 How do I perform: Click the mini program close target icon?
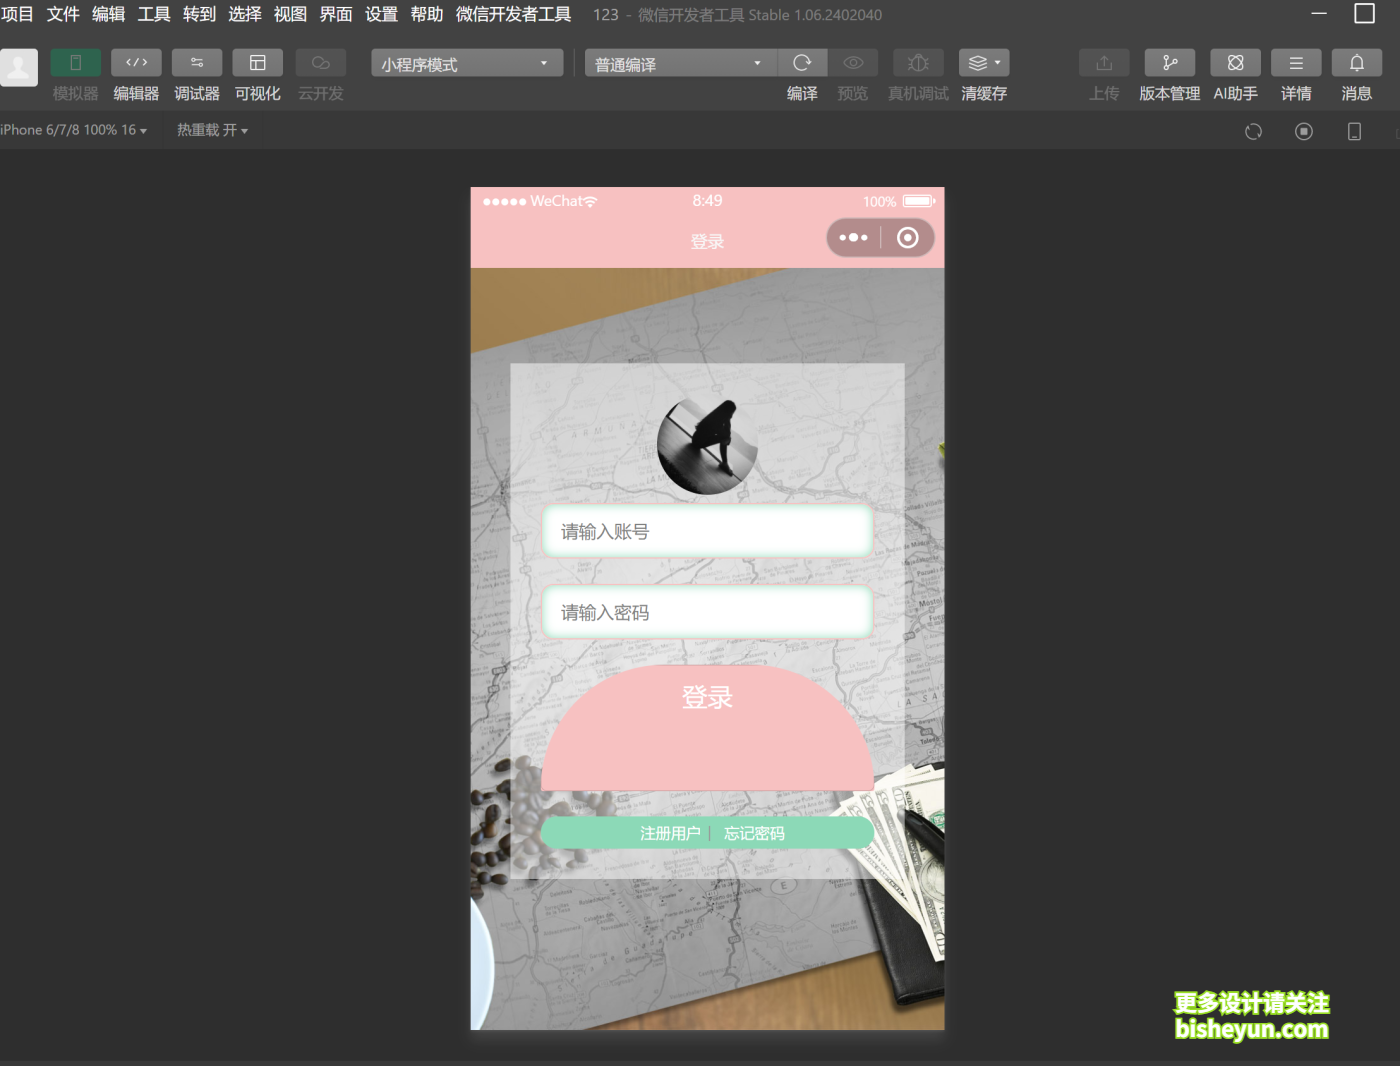coord(908,238)
